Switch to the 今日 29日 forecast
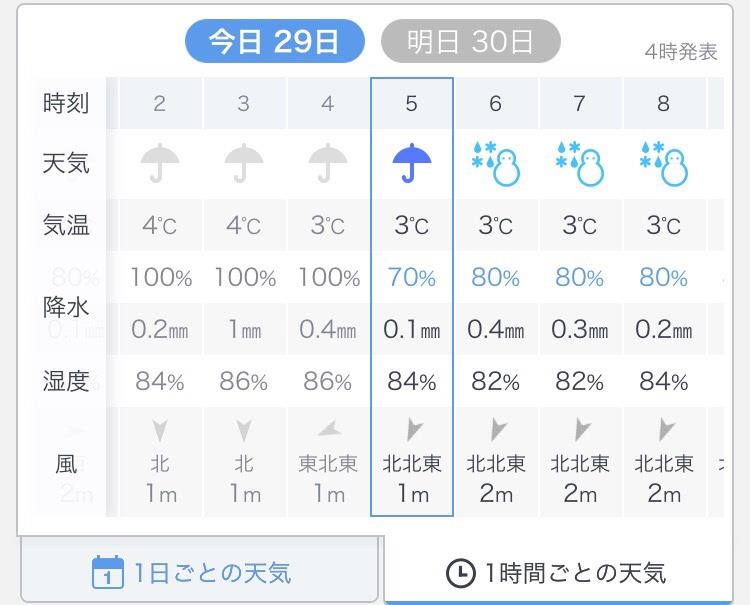 click(275, 41)
